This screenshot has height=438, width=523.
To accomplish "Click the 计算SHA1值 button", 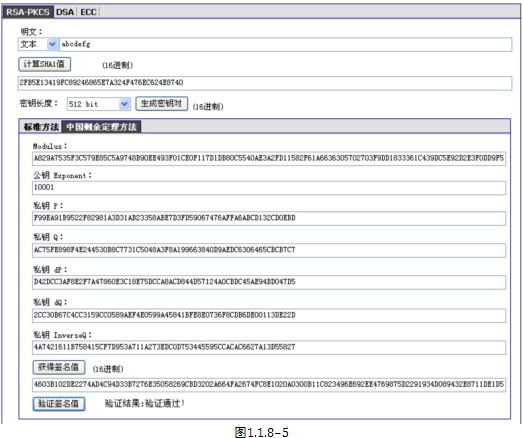I will [44, 64].
